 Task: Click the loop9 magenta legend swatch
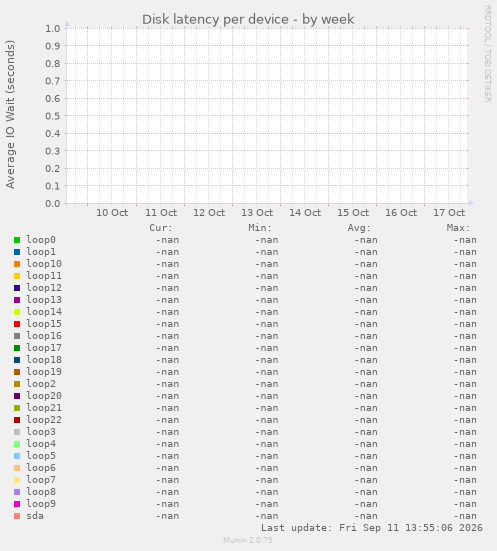click(x=17, y=504)
